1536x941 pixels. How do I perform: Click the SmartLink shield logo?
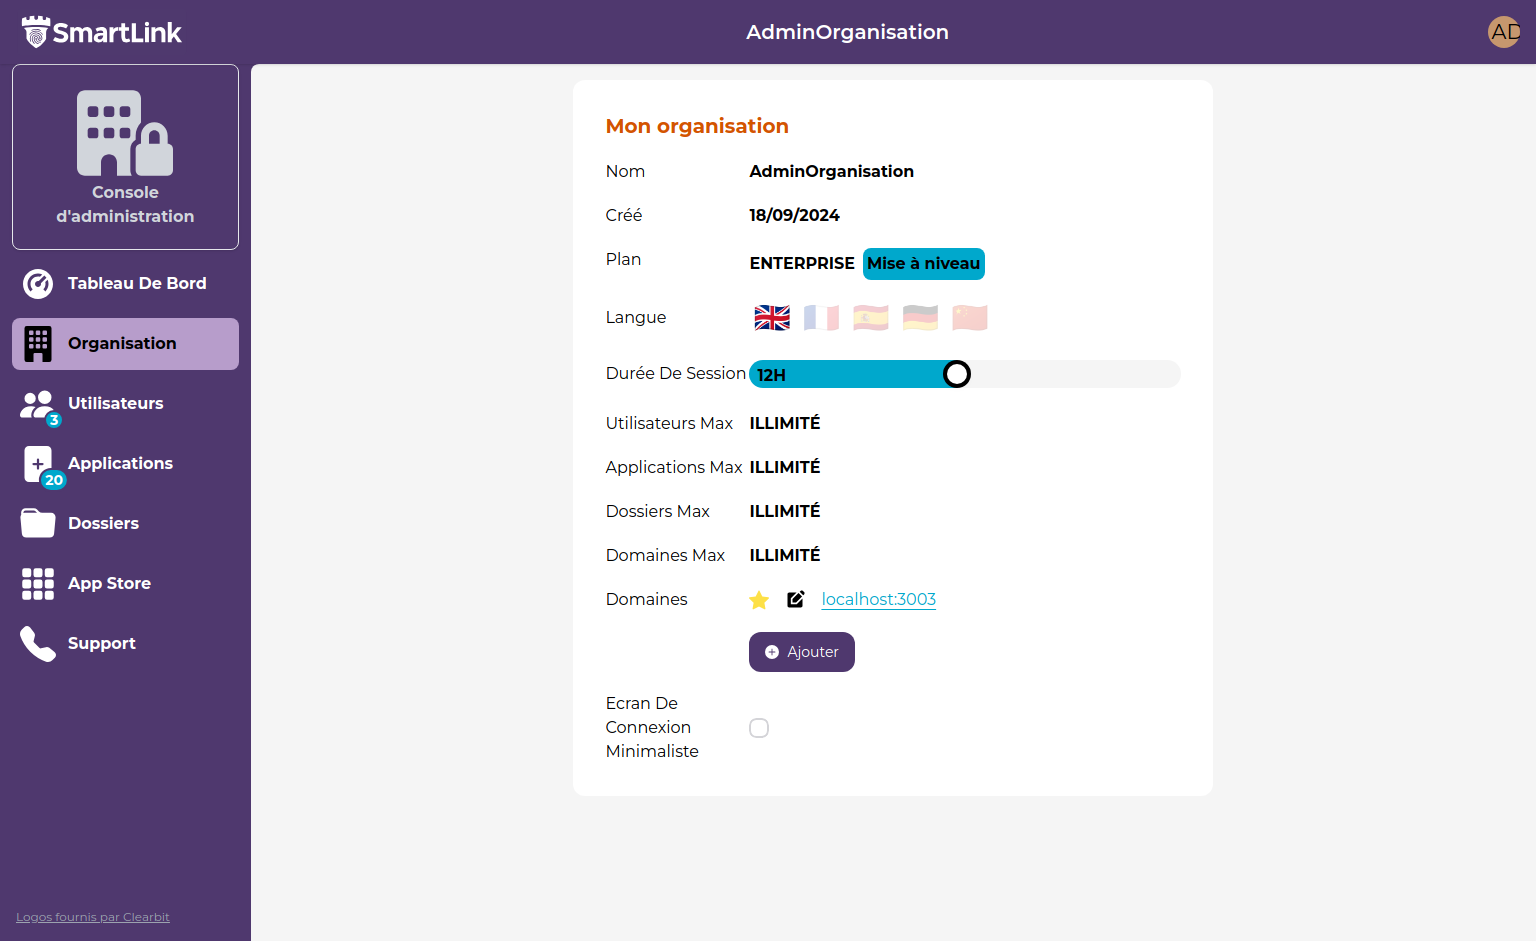click(37, 30)
